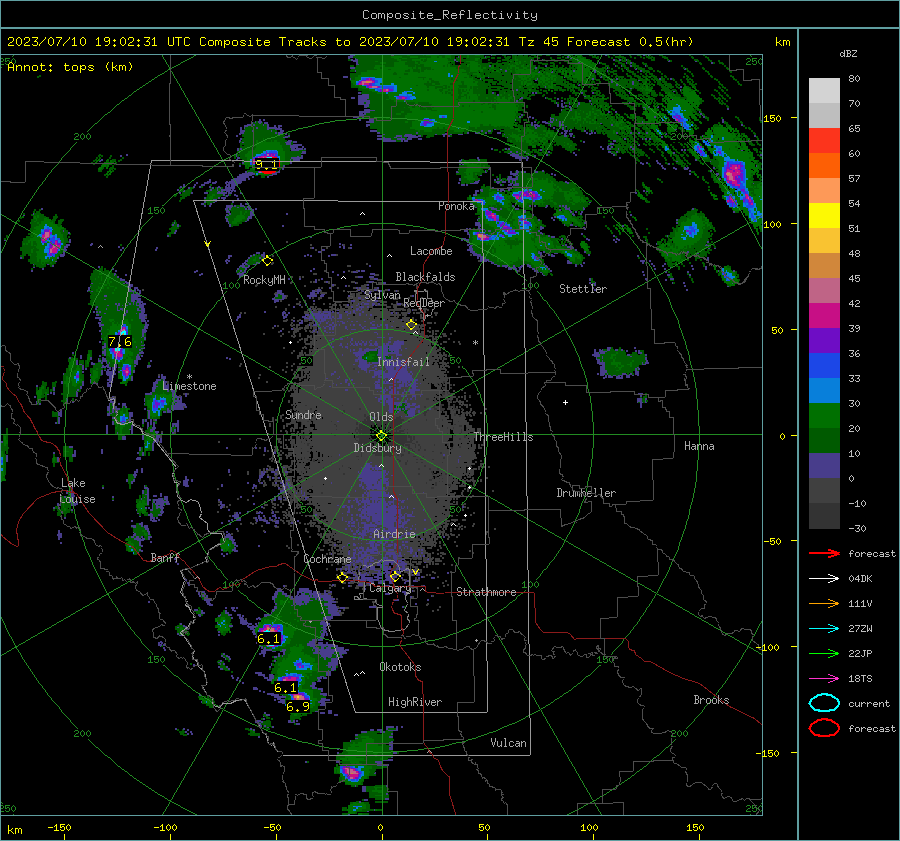Select the 6.9 storm top label
900x841 pixels.
point(298,707)
